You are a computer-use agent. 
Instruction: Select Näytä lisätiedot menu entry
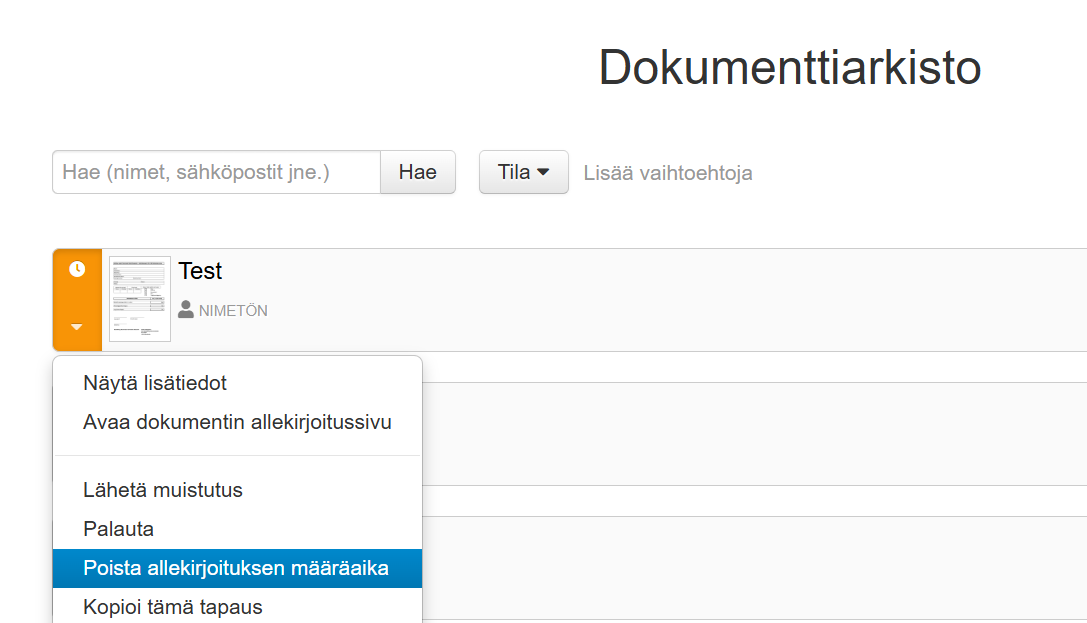(237, 383)
